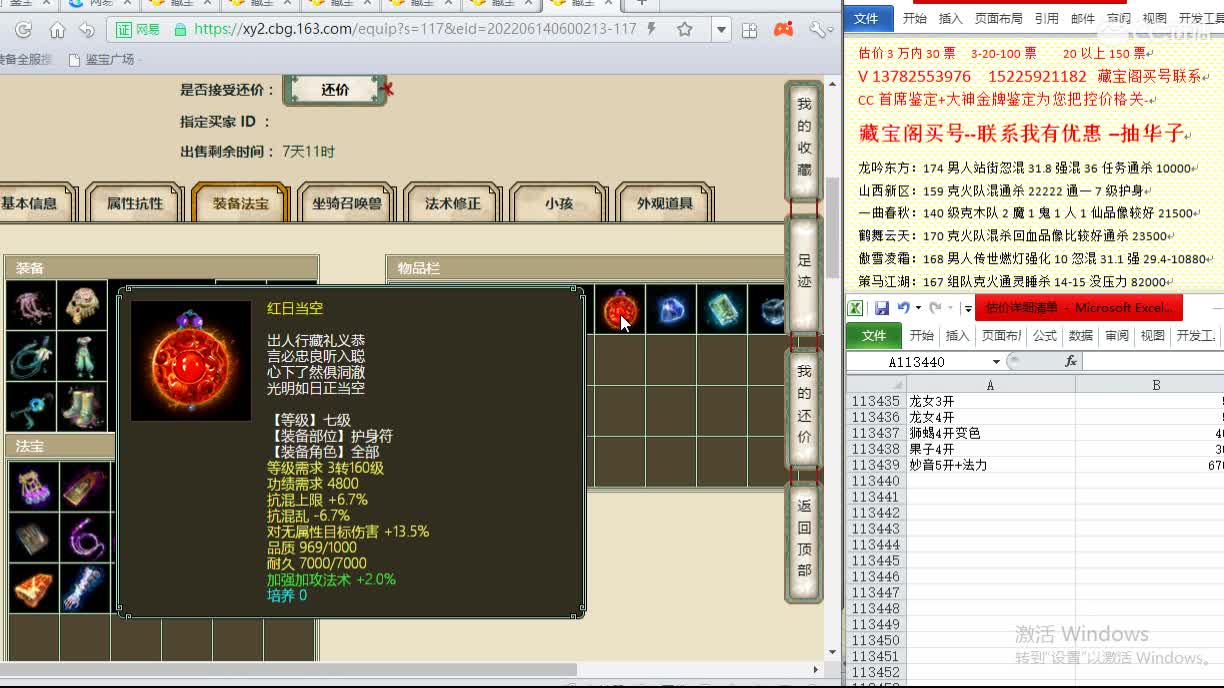Click the gray stone tablet treasure icon
1224x688 pixels.
click(33, 537)
